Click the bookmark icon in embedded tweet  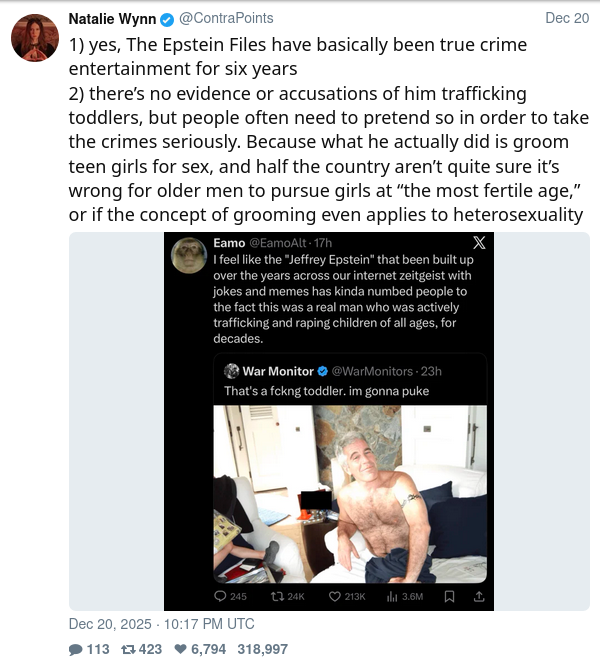click(x=449, y=596)
